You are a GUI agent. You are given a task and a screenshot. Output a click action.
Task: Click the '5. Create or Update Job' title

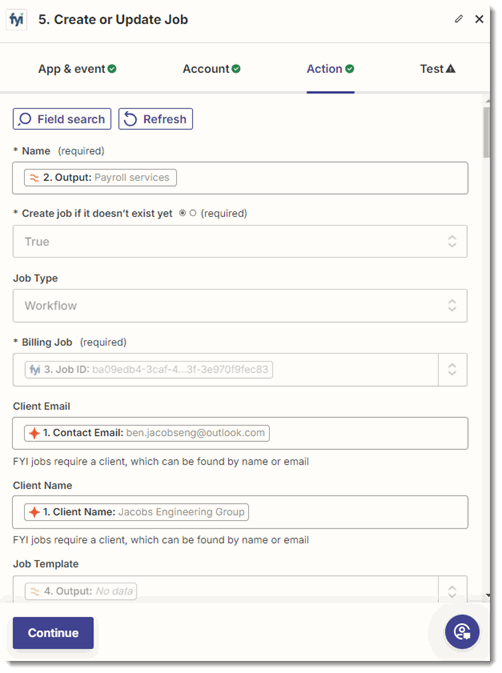coord(113,20)
